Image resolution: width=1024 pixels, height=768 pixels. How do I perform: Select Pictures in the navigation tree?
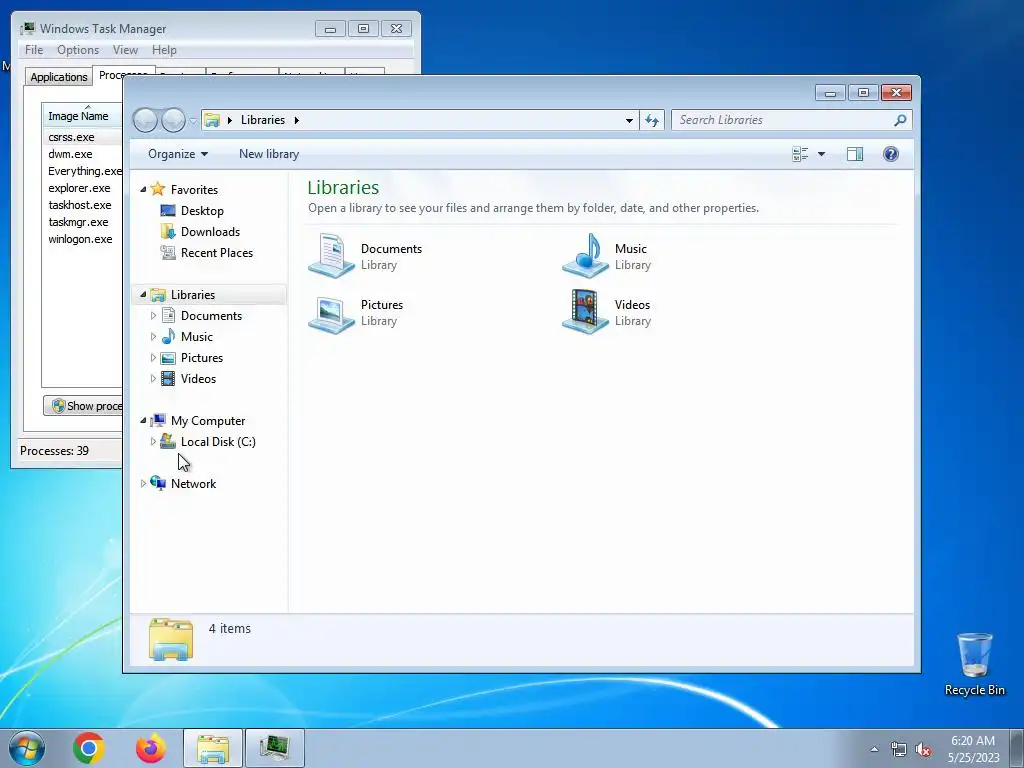(x=202, y=358)
